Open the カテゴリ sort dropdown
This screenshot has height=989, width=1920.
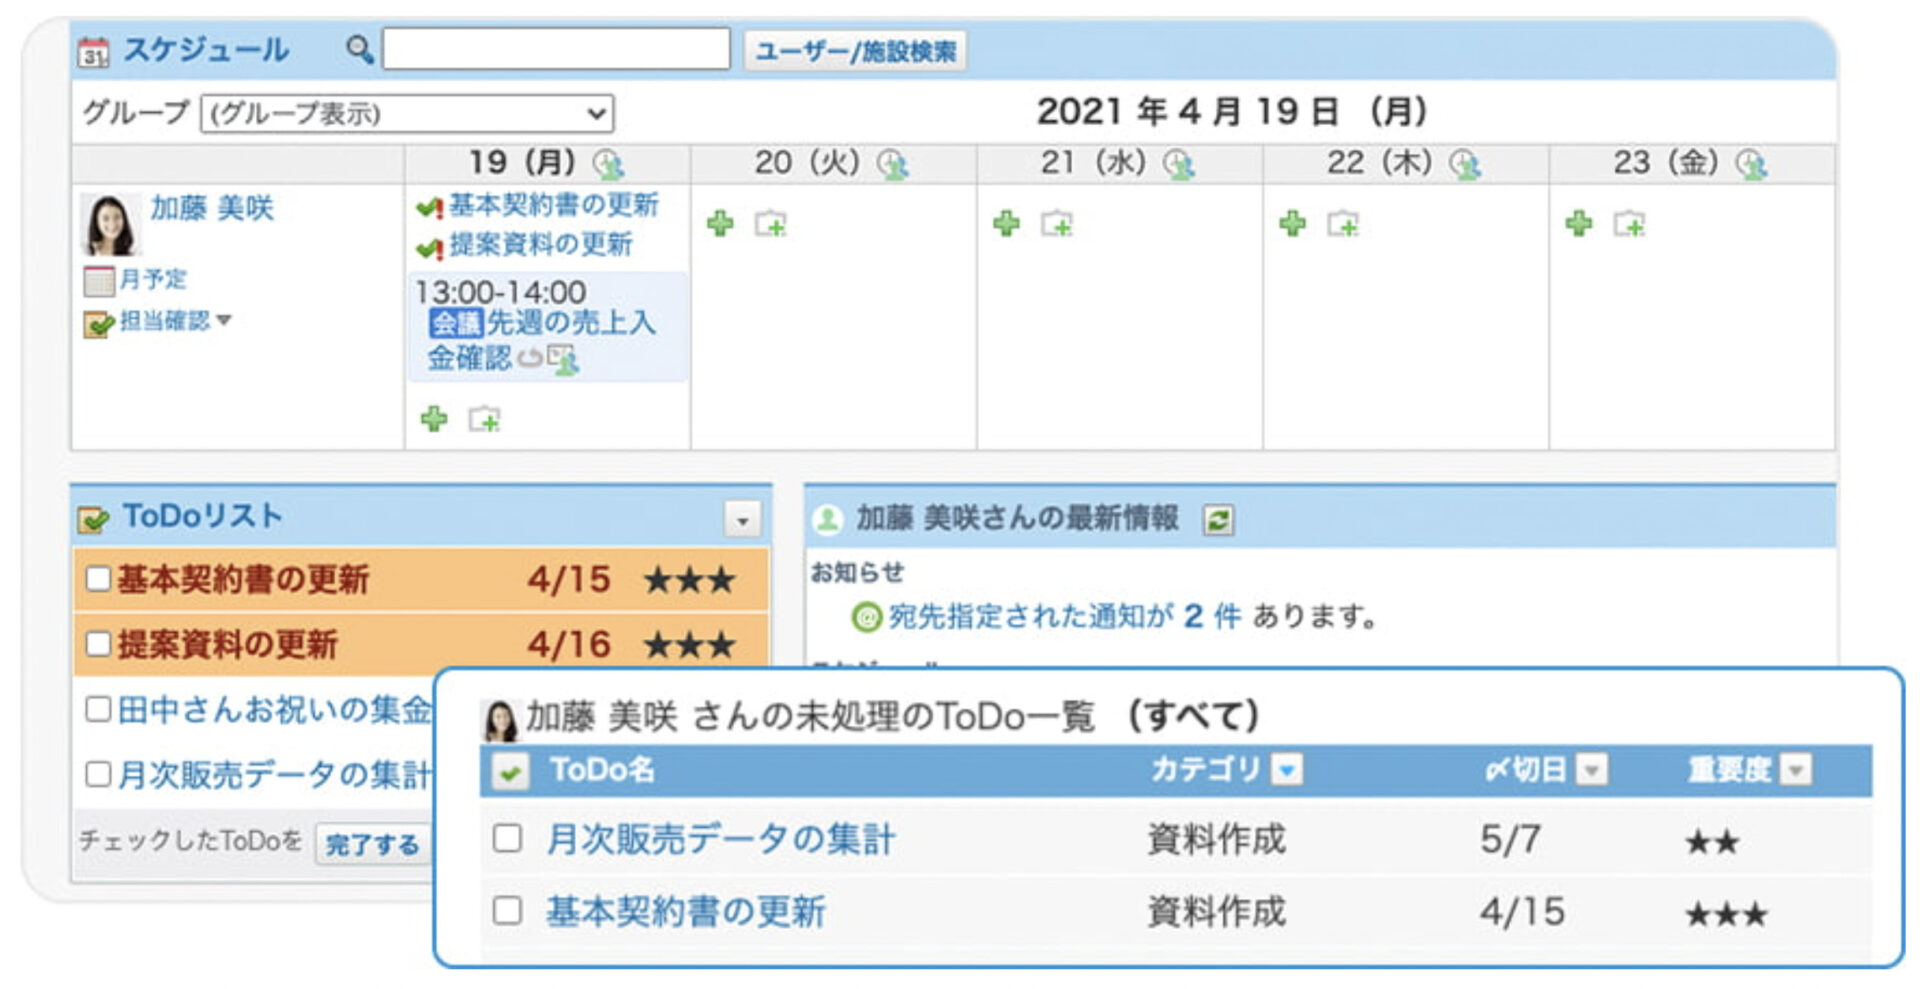(x=1285, y=770)
